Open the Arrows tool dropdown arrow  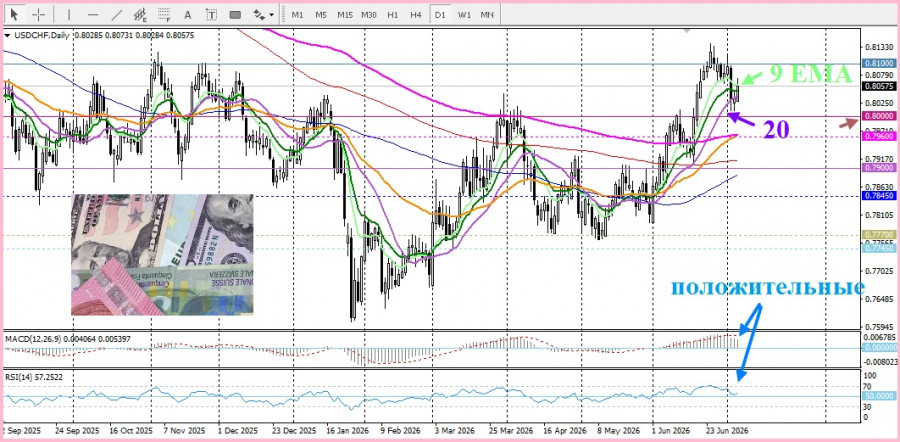(x=271, y=15)
